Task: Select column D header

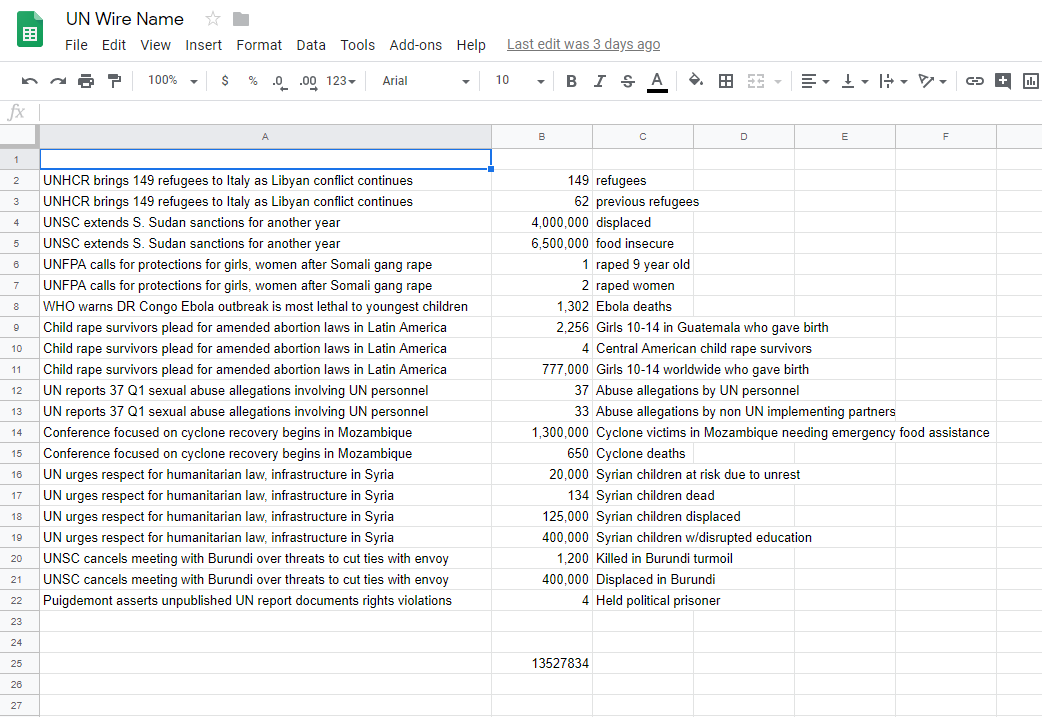Action: (x=744, y=136)
